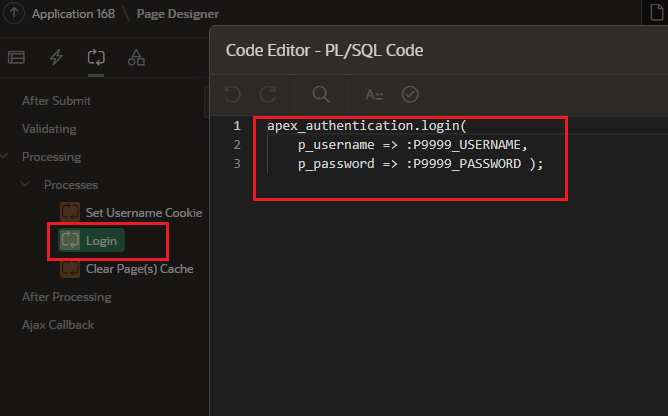Screen dimensions: 668x416
Task: Click the Undo icon in Code Editor
Action: click(232, 94)
